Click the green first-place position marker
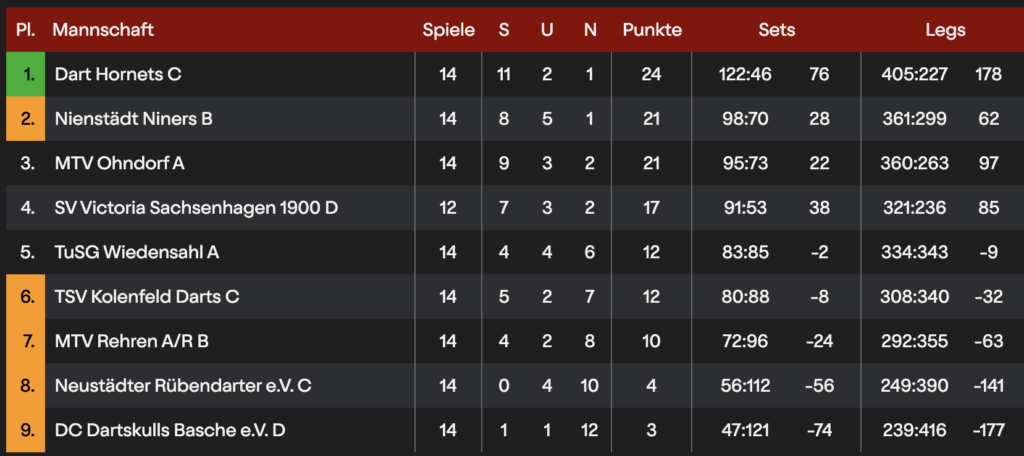The image size is (1024, 456). click(26, 75)
